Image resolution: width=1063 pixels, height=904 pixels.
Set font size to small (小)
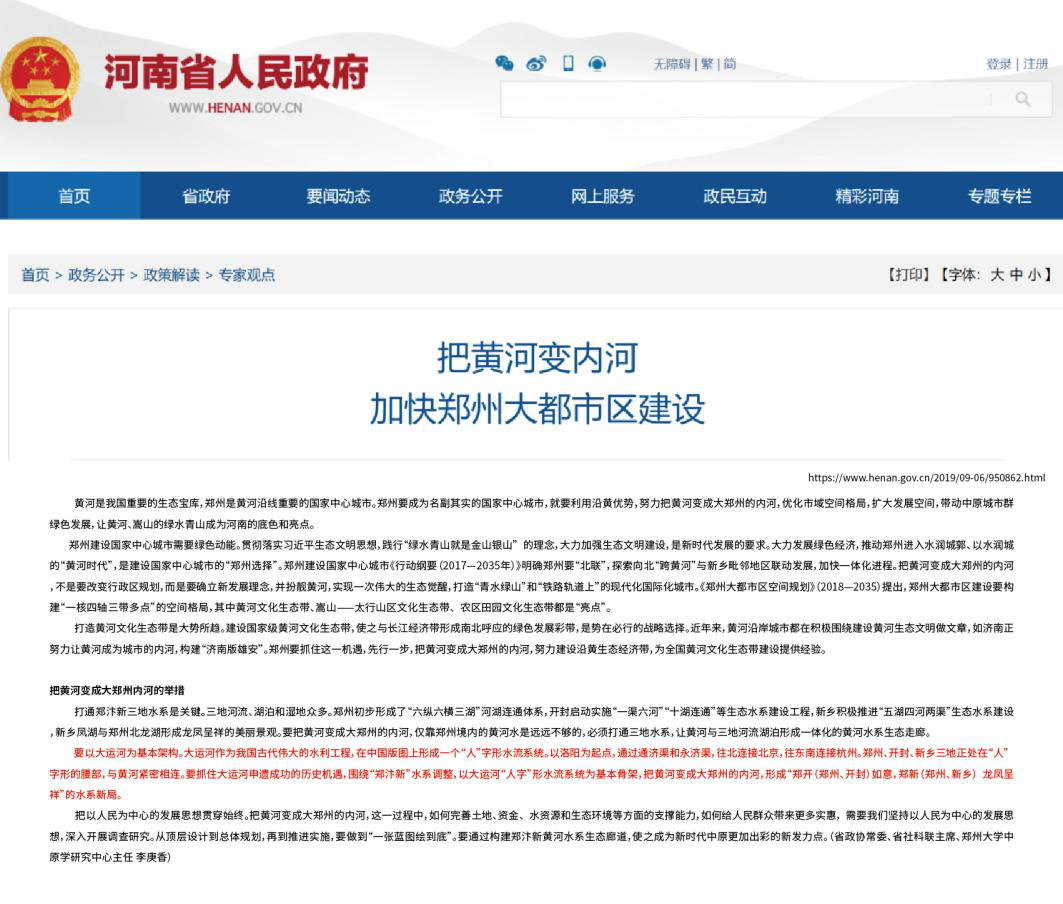pyautogui.click(x=1034, y=275)
